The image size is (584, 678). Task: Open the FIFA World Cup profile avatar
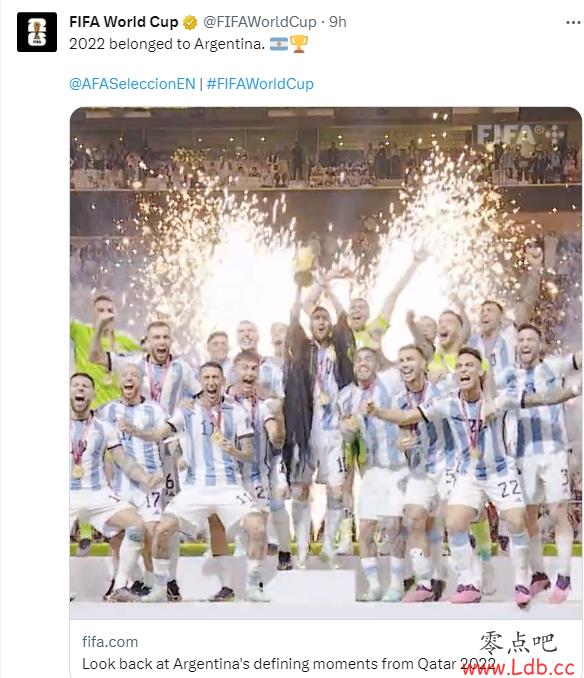[37, 32]
